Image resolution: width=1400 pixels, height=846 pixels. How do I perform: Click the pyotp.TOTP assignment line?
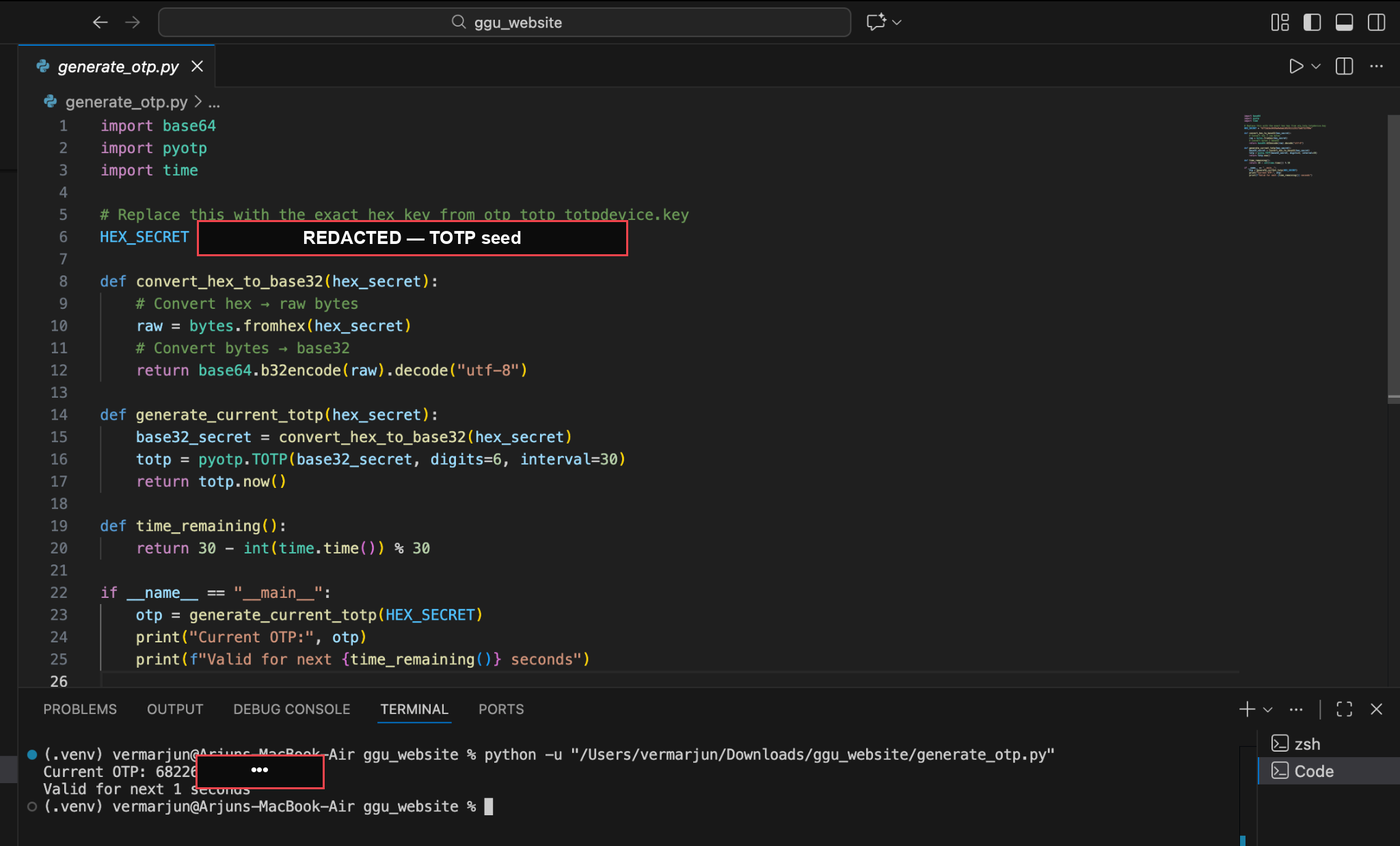point(381,459)
